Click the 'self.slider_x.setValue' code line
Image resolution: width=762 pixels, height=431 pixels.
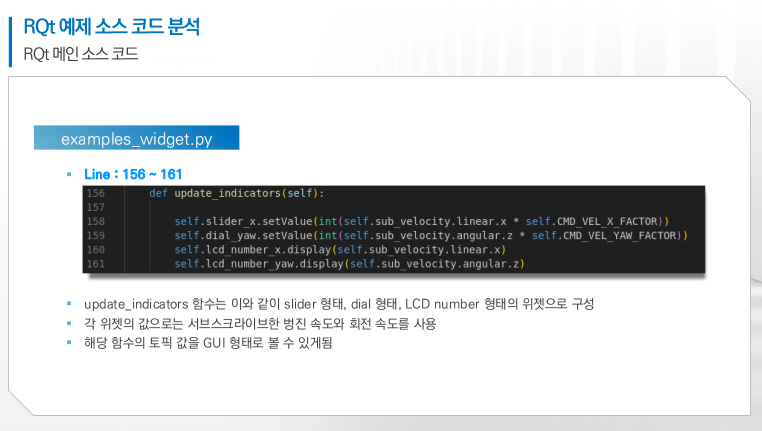tap(422, 222)
